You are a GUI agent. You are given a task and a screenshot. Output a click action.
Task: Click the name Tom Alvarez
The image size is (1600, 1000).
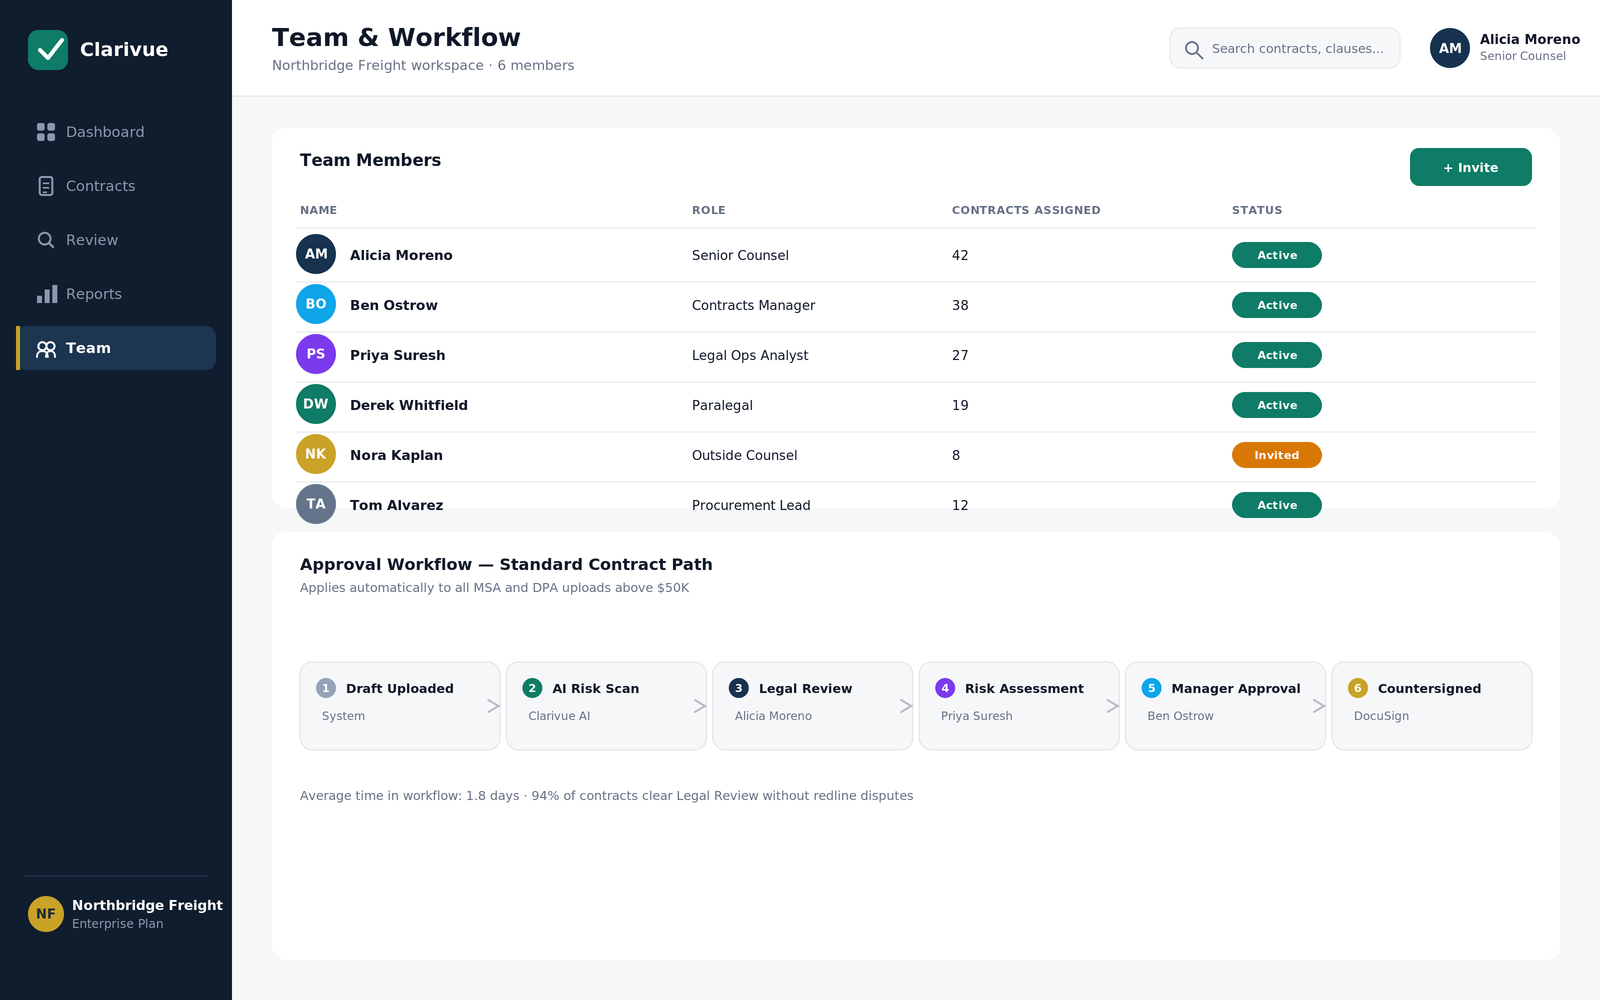[396, 505]
